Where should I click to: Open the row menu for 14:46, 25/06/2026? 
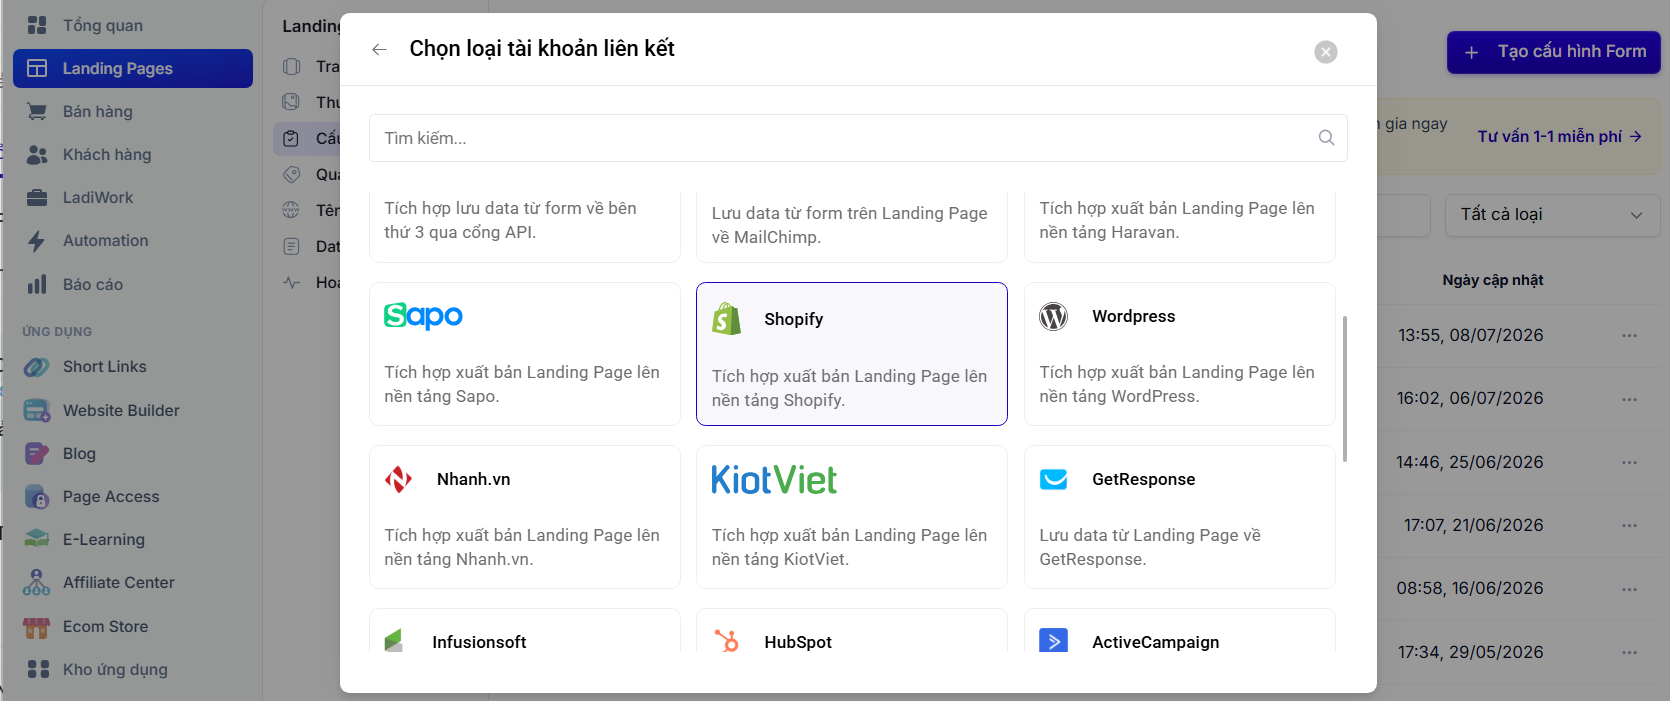click(1630, 462)
